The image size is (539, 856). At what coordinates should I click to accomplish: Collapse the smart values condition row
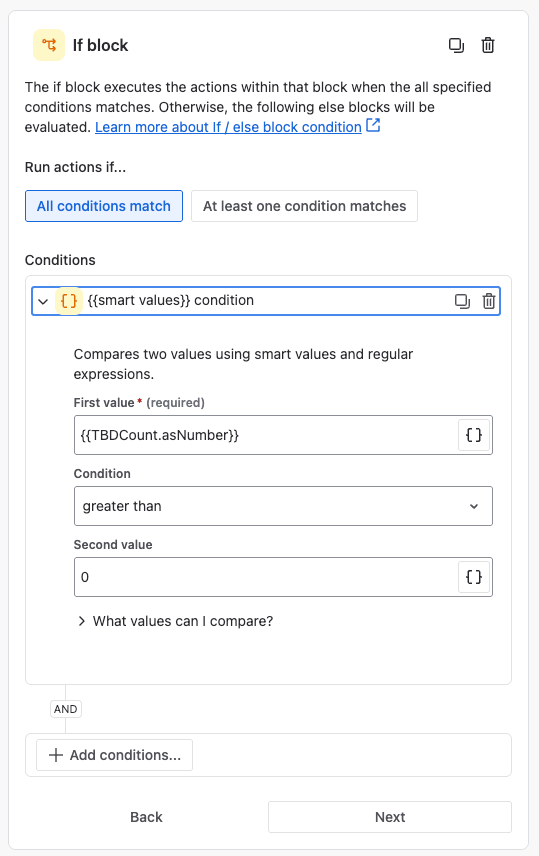(x=43, y=301)
